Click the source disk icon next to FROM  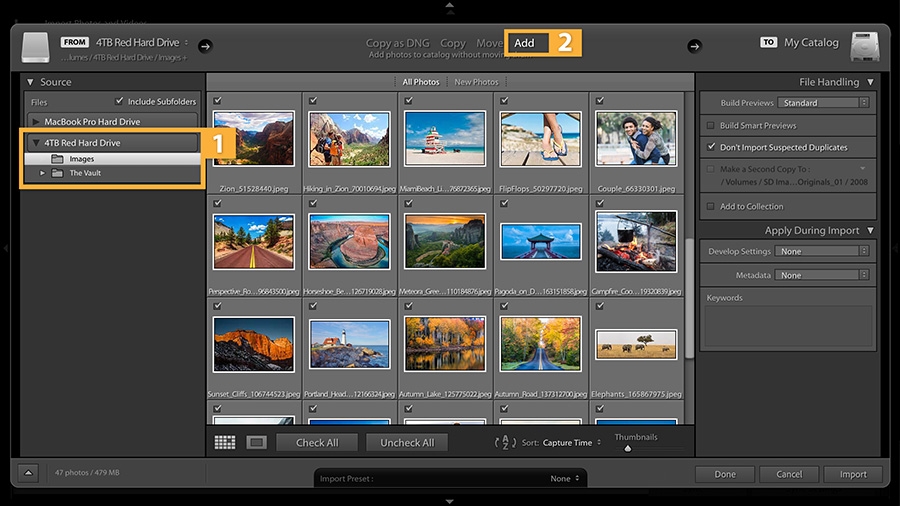tap(36, 47)
